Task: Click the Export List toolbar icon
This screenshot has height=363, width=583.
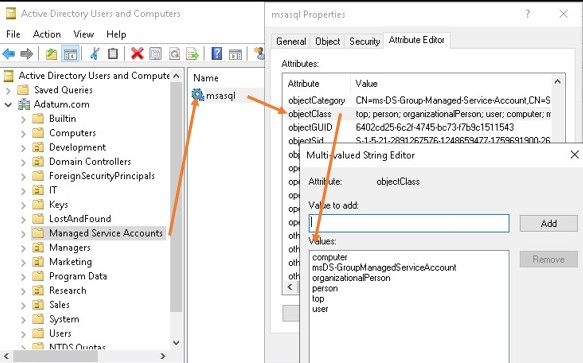Action: tap(193, 54)
